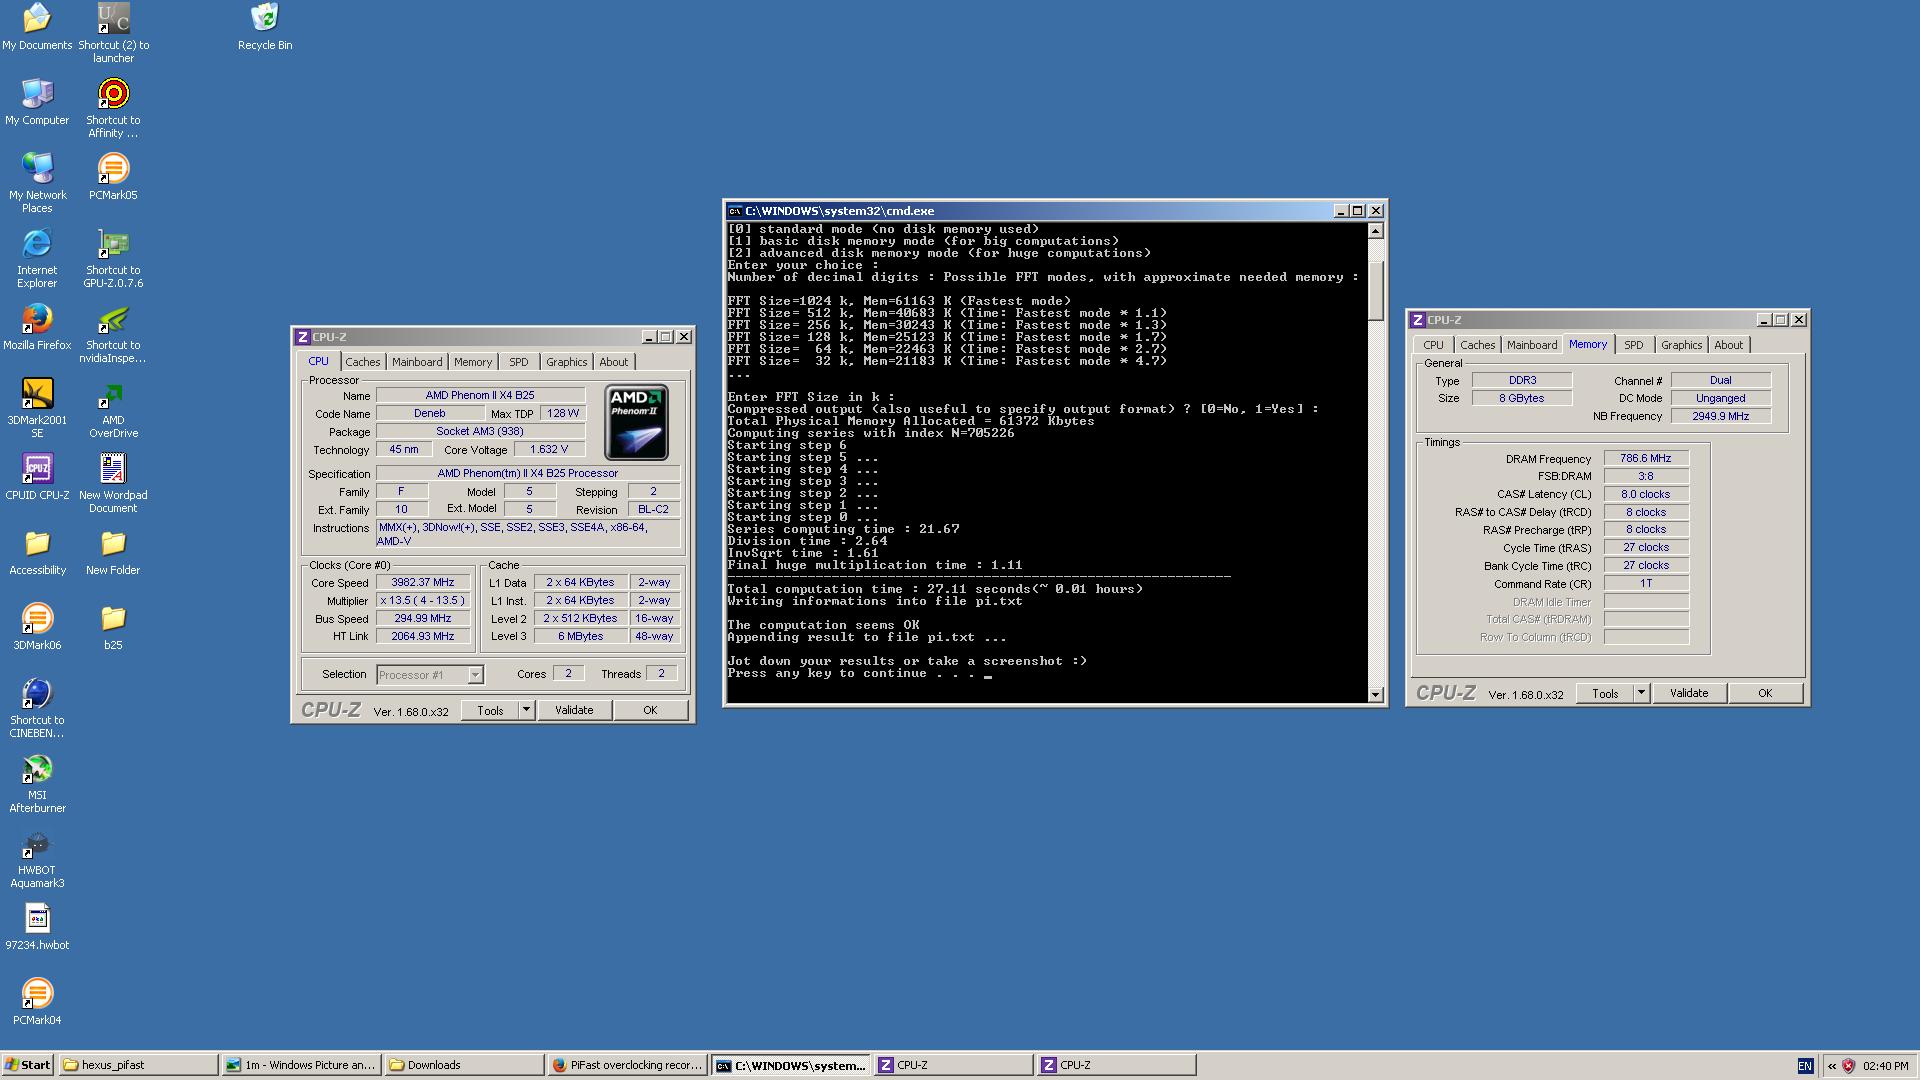Click the security shield tray icon
Viewport: 1920px width, 1080px height.
pyautogui.click(x=1848, y=1066)
